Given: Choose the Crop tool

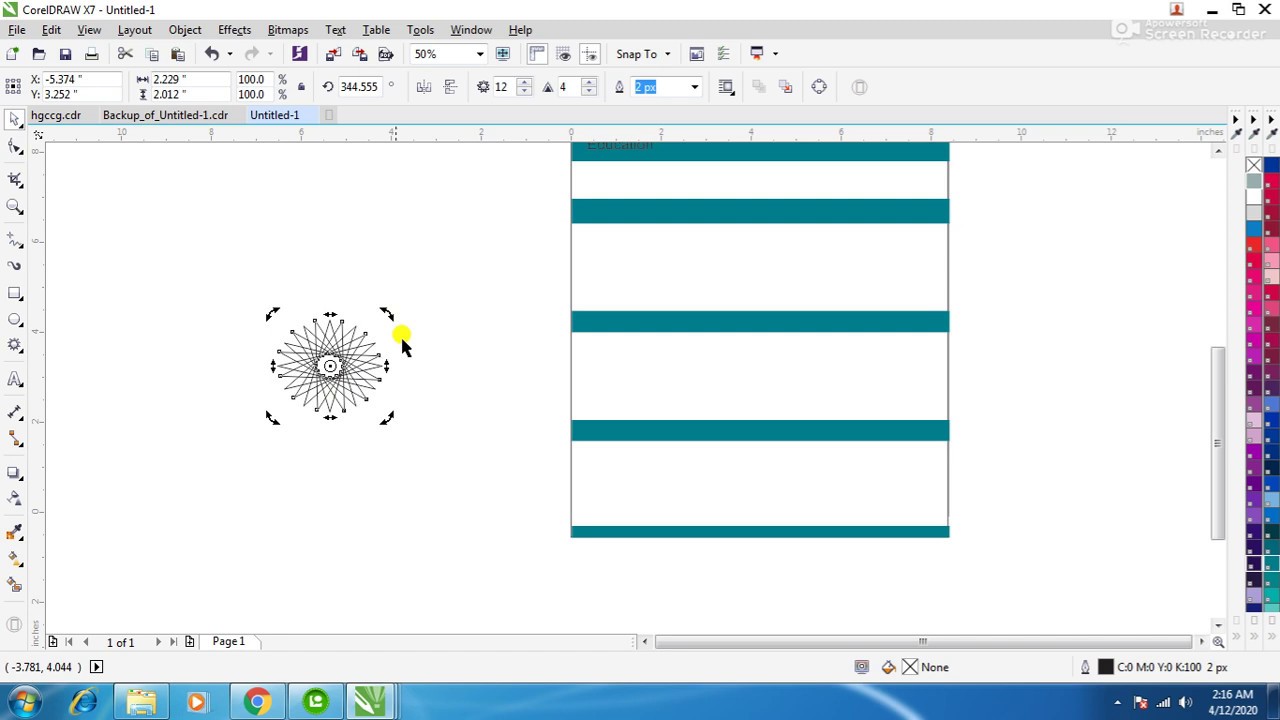Looking at the screenshot, I should [15, 179].
